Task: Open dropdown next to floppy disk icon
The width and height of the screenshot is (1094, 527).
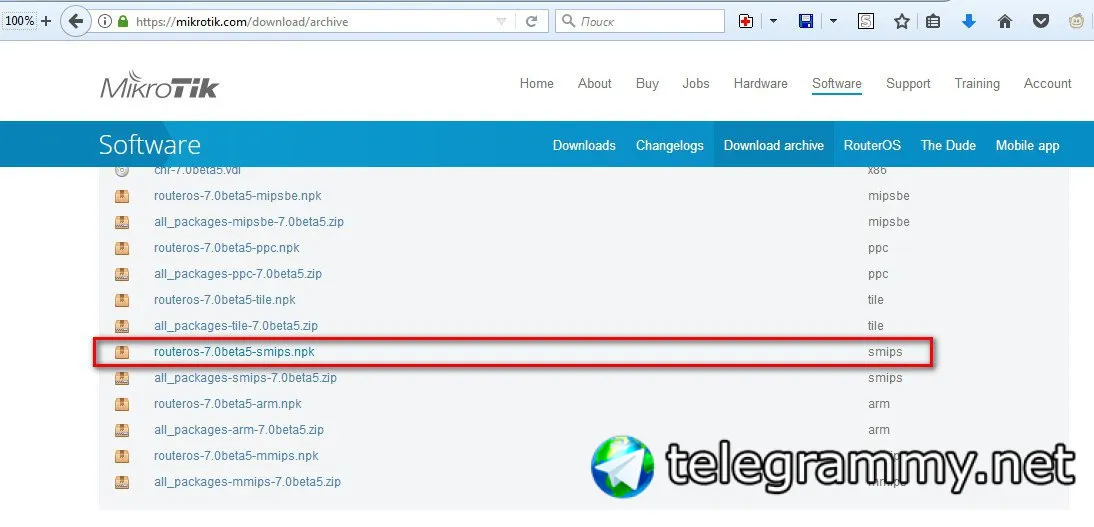Action: (x=833, y=22)
